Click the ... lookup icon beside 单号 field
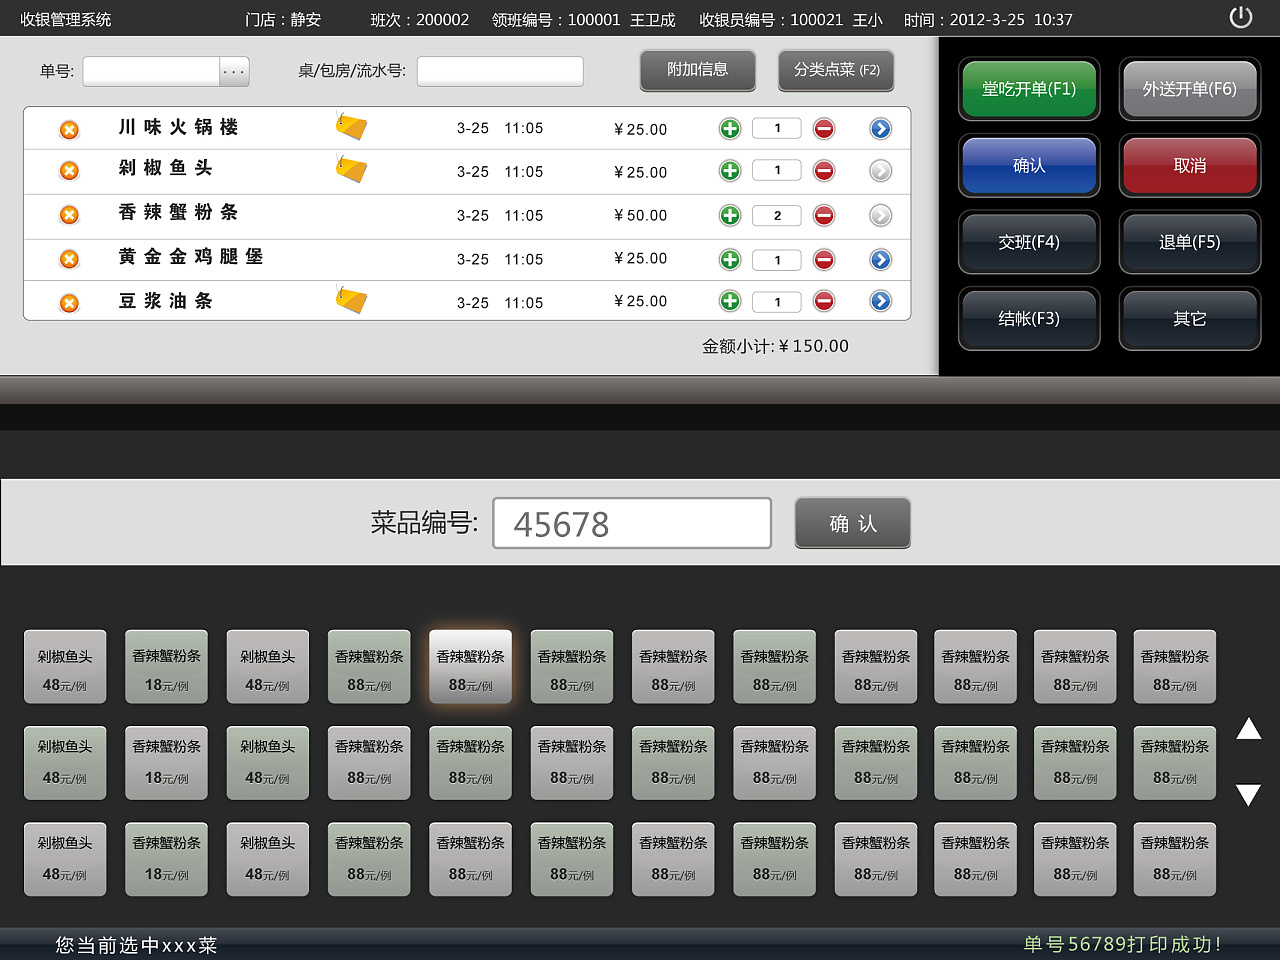 pyautogui.click(x=233, y=71)
